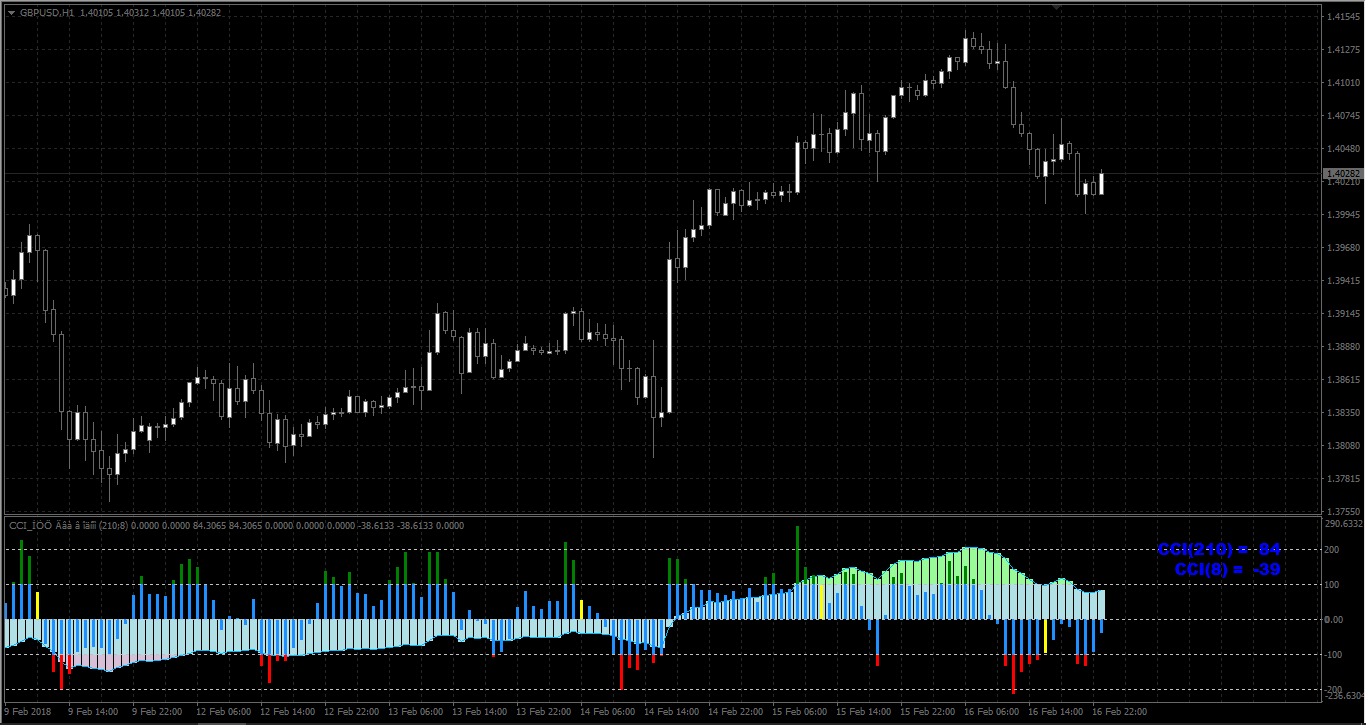Viewport: 1366px width, 725px height.
Task: Click the chart shift triangle marker on top edge
Action: [x=1057, y=6]
